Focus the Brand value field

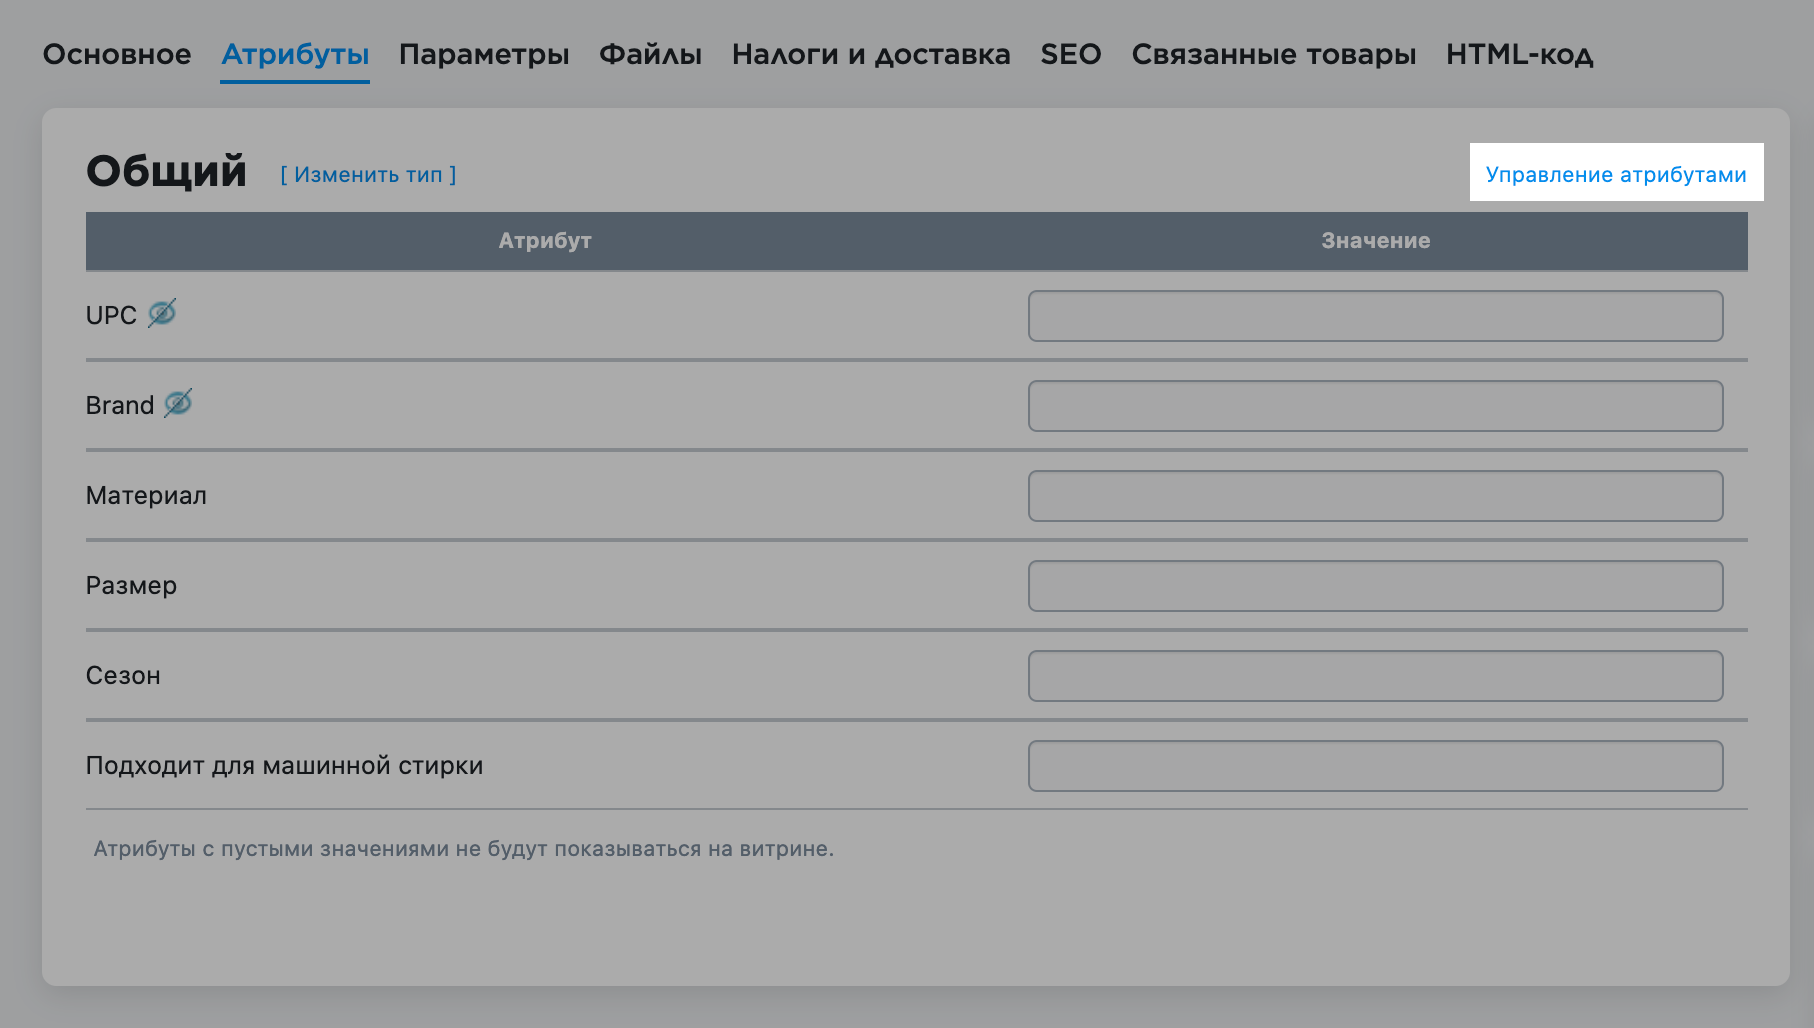(1375, 406)
